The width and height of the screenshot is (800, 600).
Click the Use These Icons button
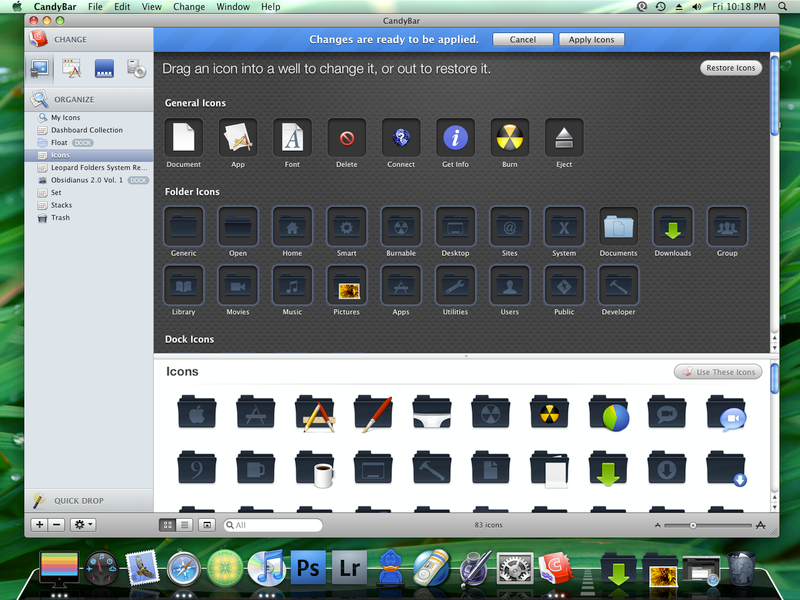tap(718, 372)
